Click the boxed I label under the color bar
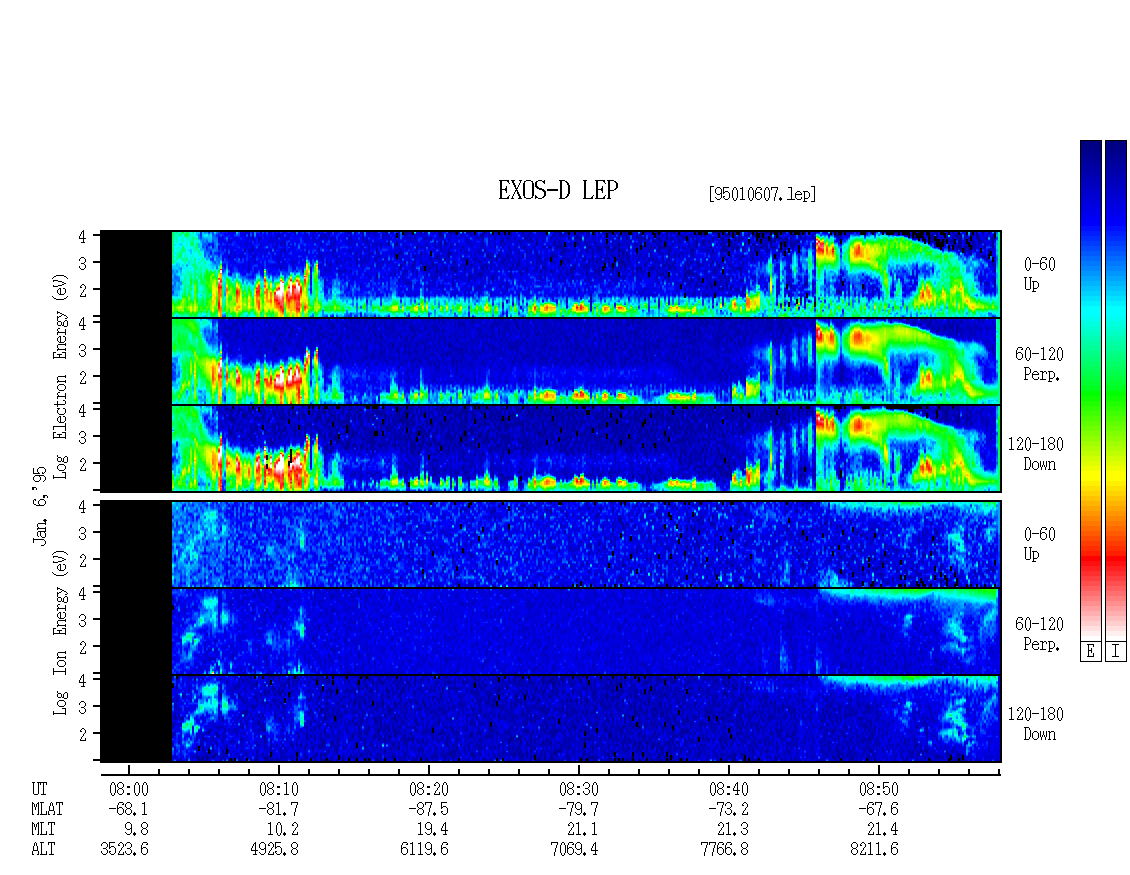This screenshot has width=1130, height=875. tap(1116, 651)
